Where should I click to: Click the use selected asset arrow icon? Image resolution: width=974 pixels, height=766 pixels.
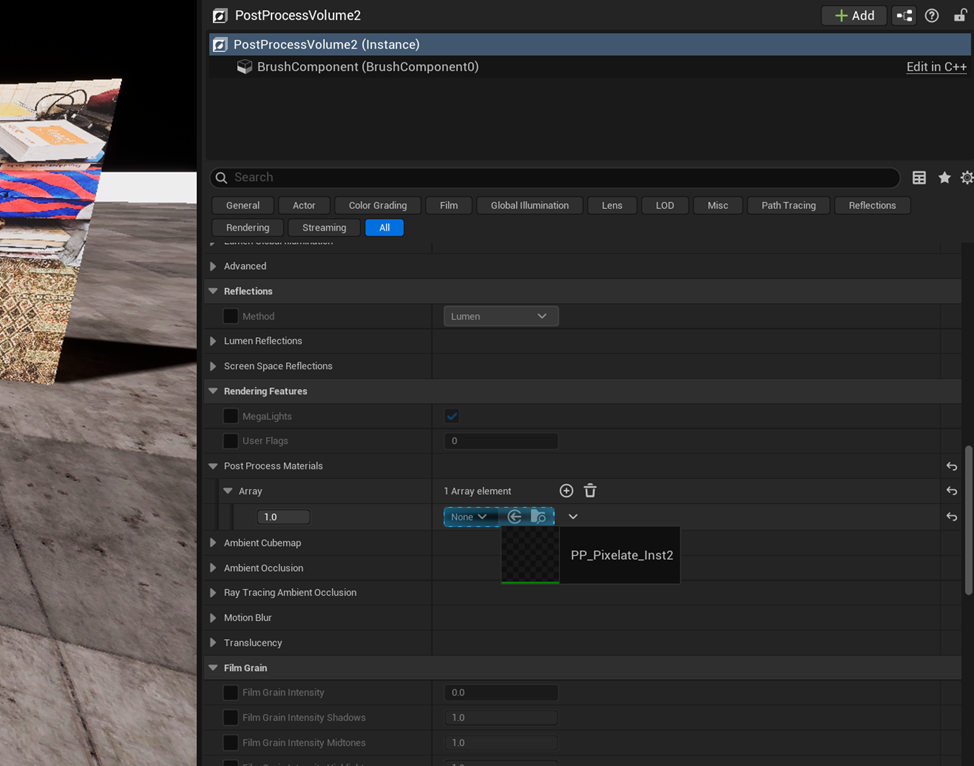click(514, 517)
